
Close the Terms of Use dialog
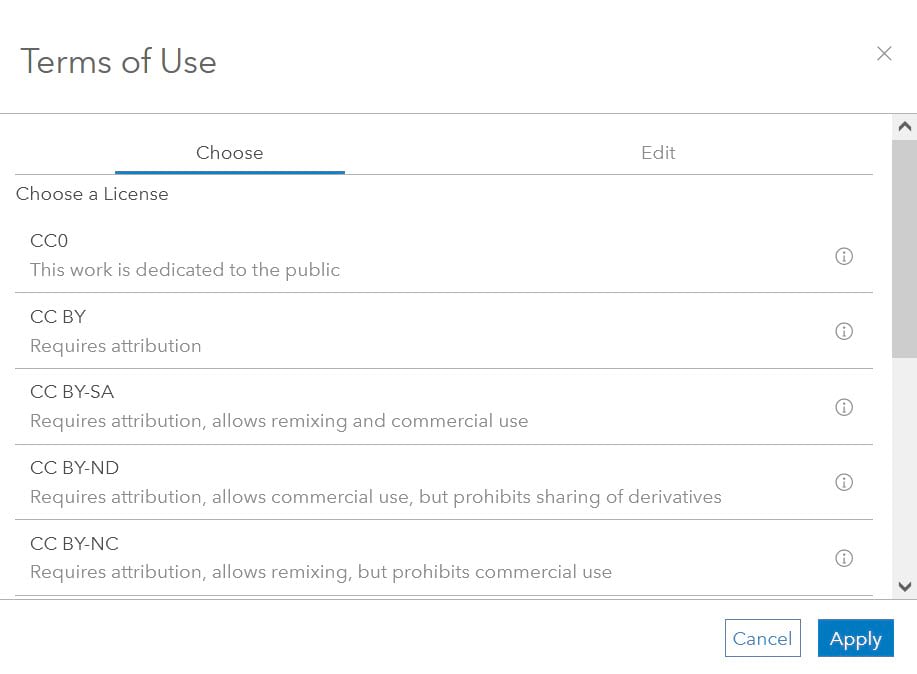884,53
